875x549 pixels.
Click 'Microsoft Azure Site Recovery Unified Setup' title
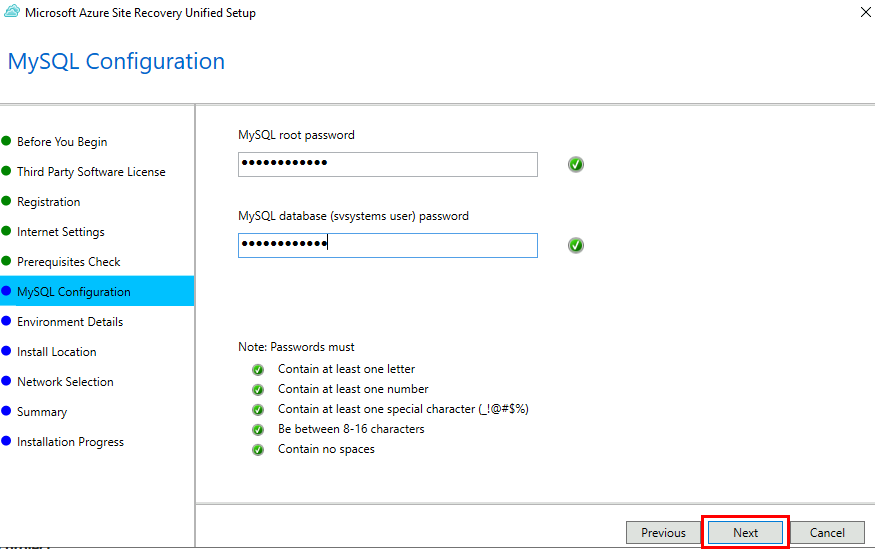pyautogui.click(x=141, y=13)
